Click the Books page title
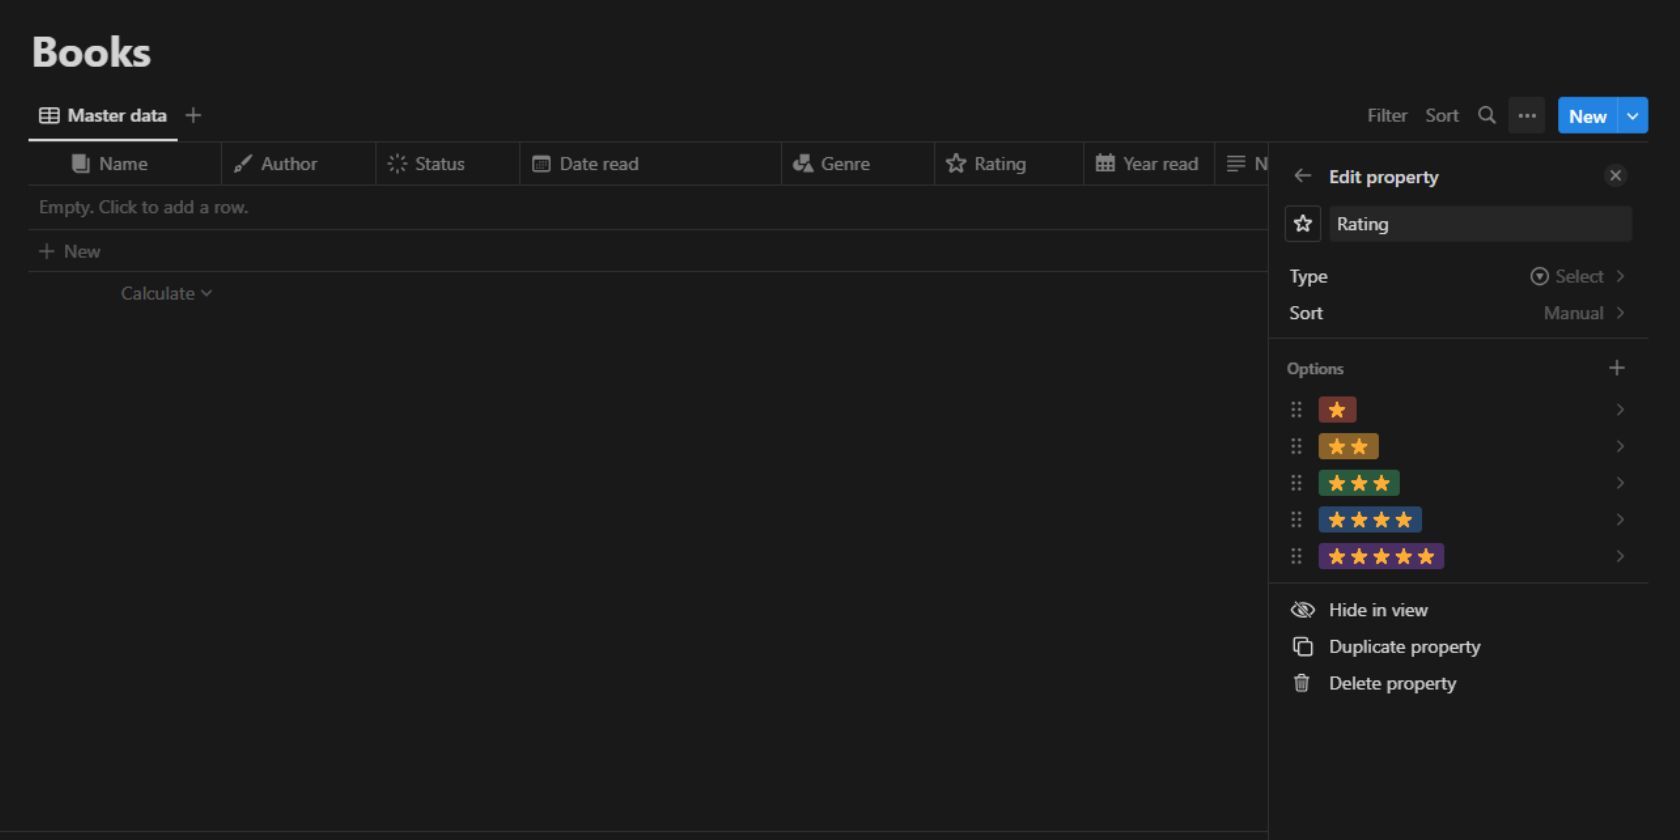1680x840 pixels. click(91, 52)
